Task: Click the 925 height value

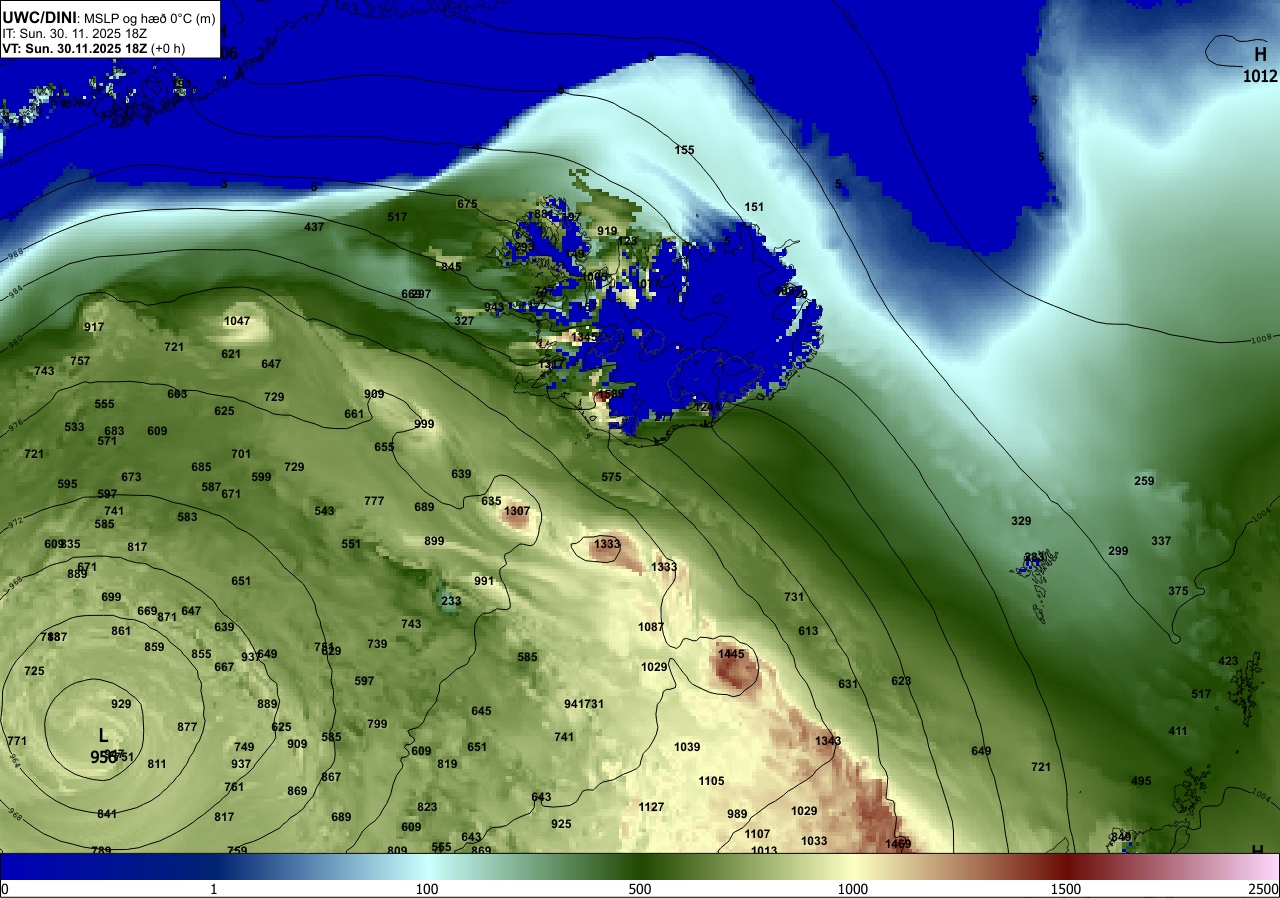Action: coord(561,824)
